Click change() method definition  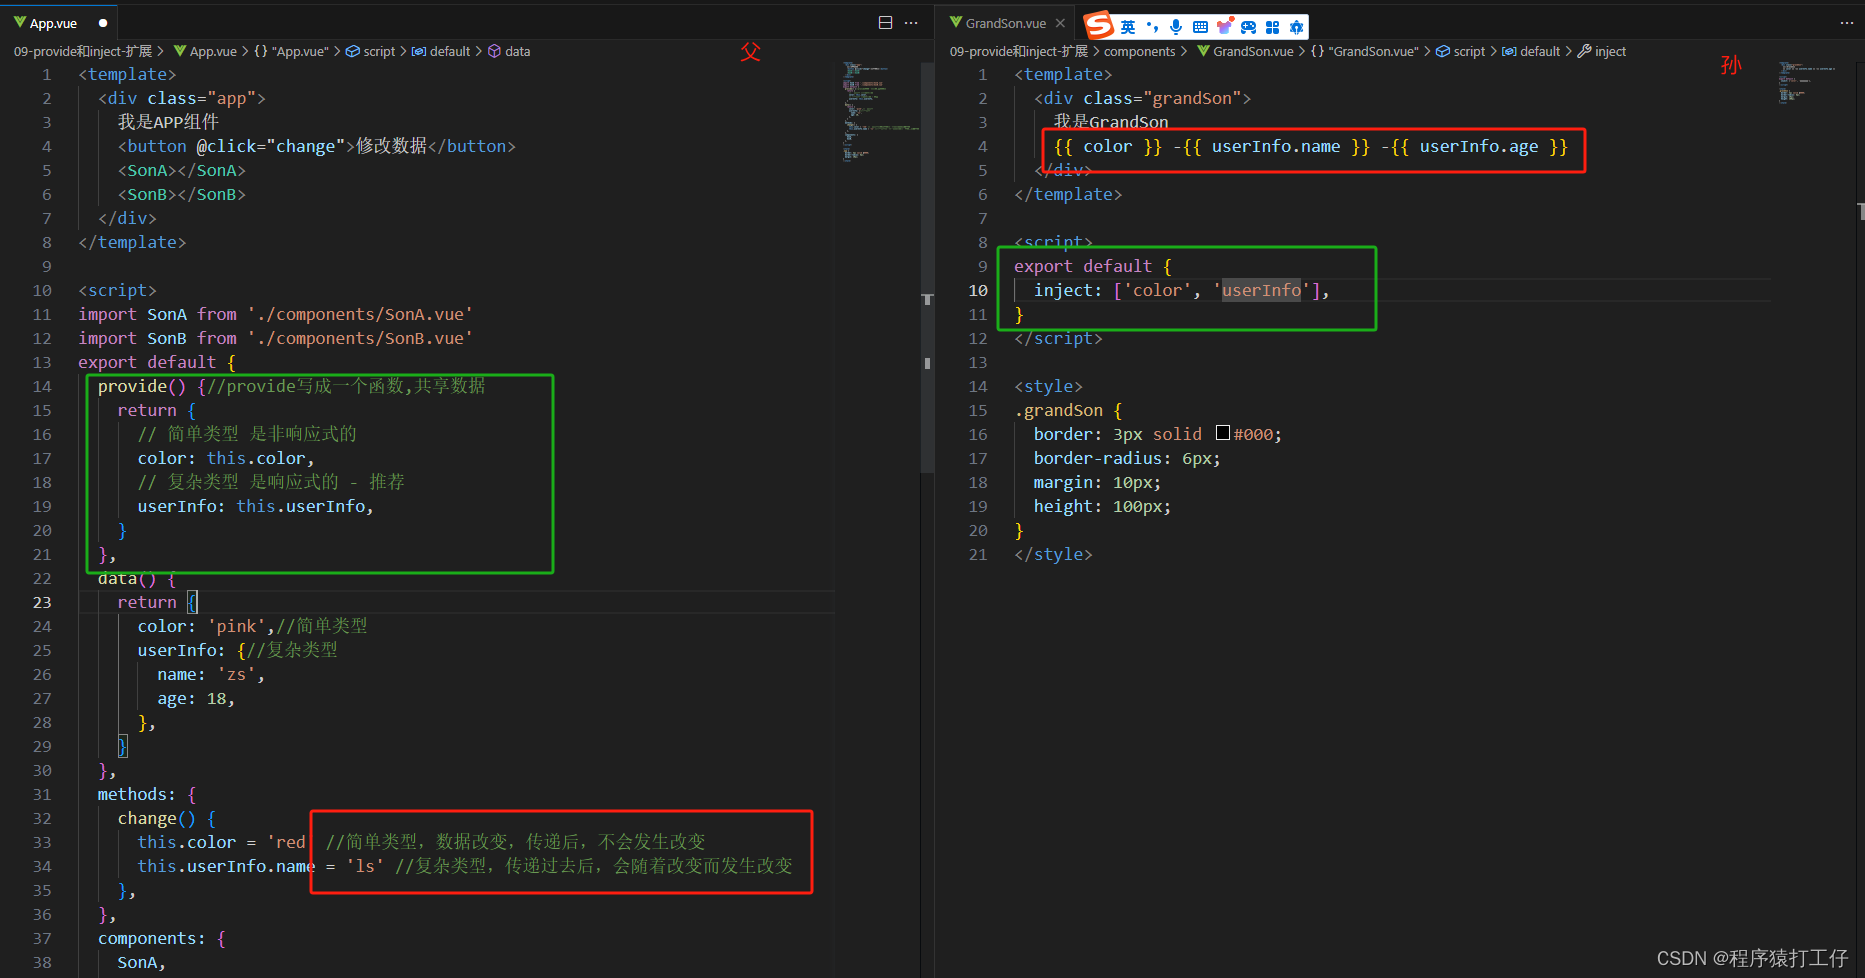(x=166, y=818)
